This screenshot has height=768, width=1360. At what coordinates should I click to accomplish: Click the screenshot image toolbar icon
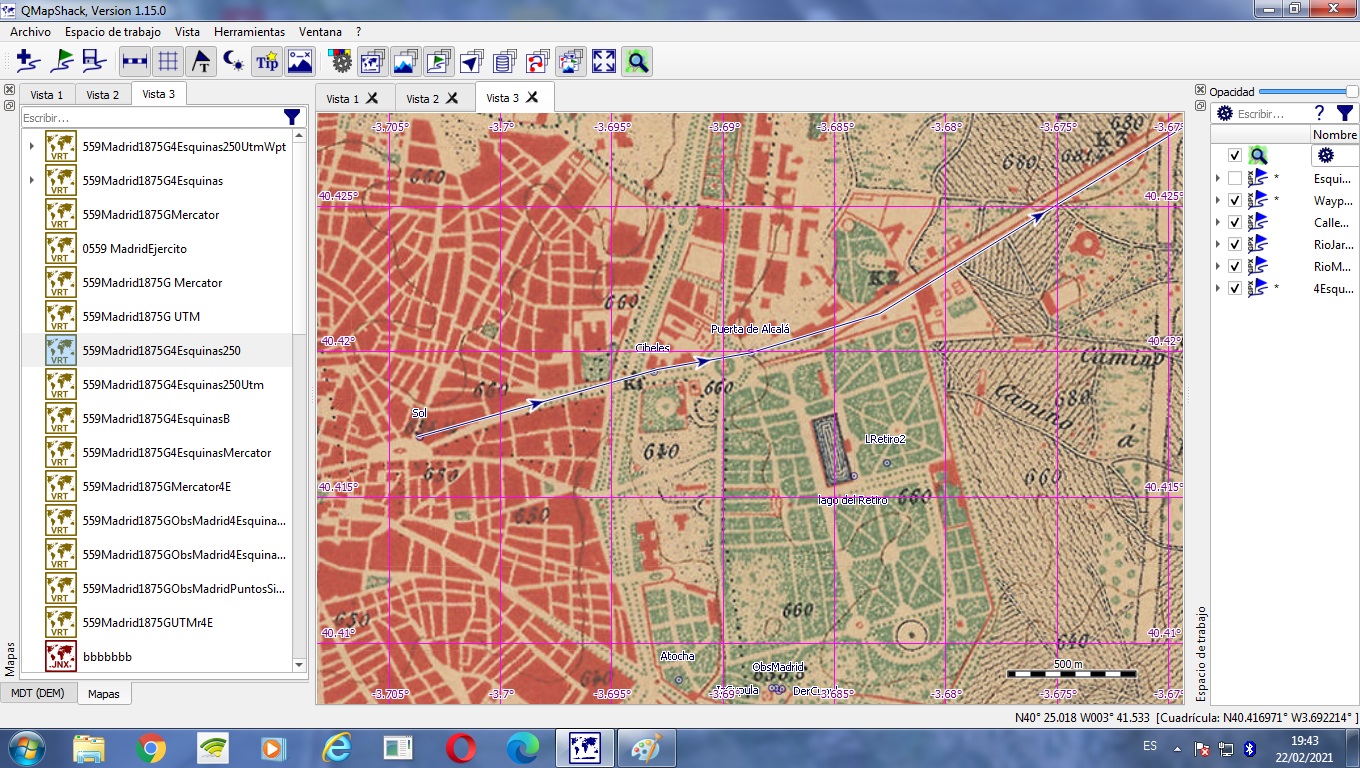pyautogui.click(x=300, y=61)
